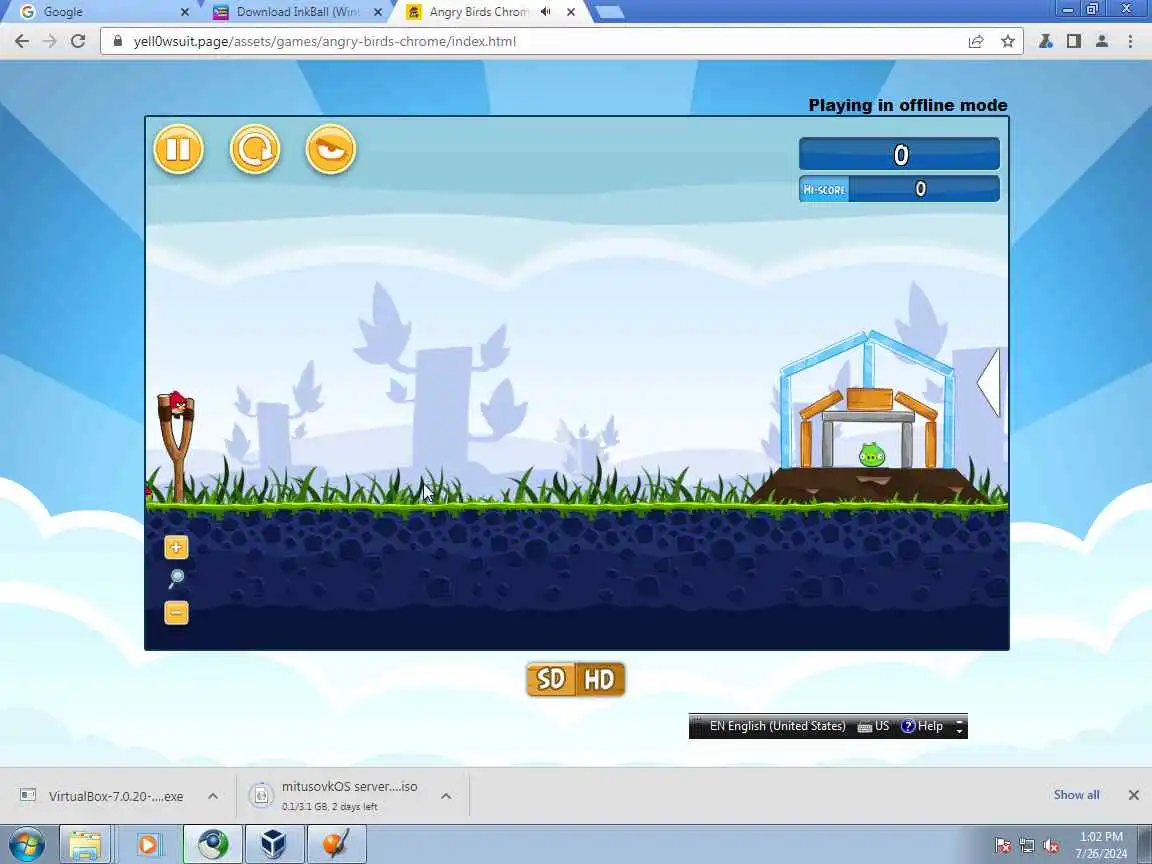This screenshot has width=1152, height=864.
Task: Close the downloads bar
Action: pos(1134,795)
